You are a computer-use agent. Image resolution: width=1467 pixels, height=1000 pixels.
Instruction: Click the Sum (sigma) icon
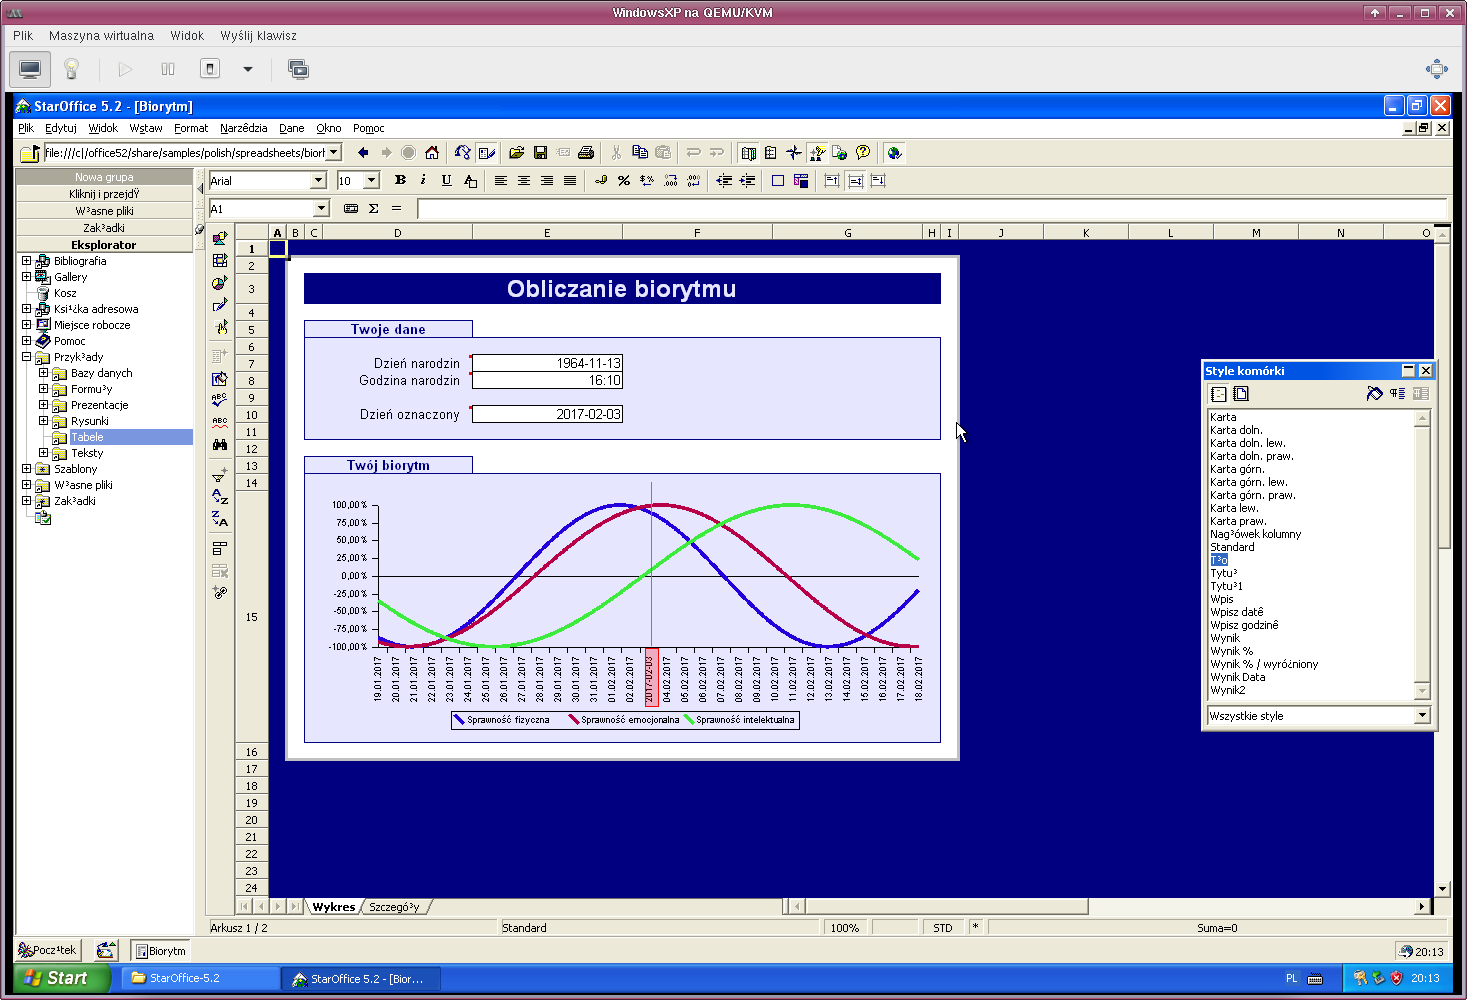point(373,209)
